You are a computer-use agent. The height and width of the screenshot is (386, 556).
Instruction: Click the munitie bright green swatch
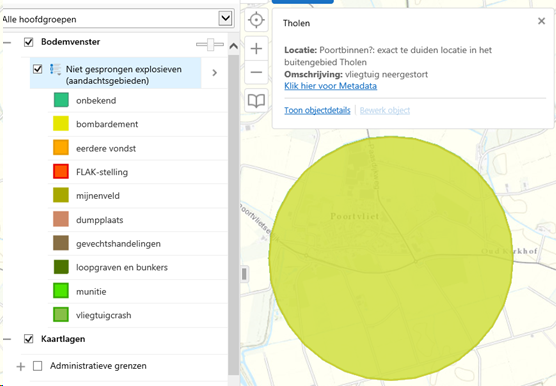[x=61, y=291]
